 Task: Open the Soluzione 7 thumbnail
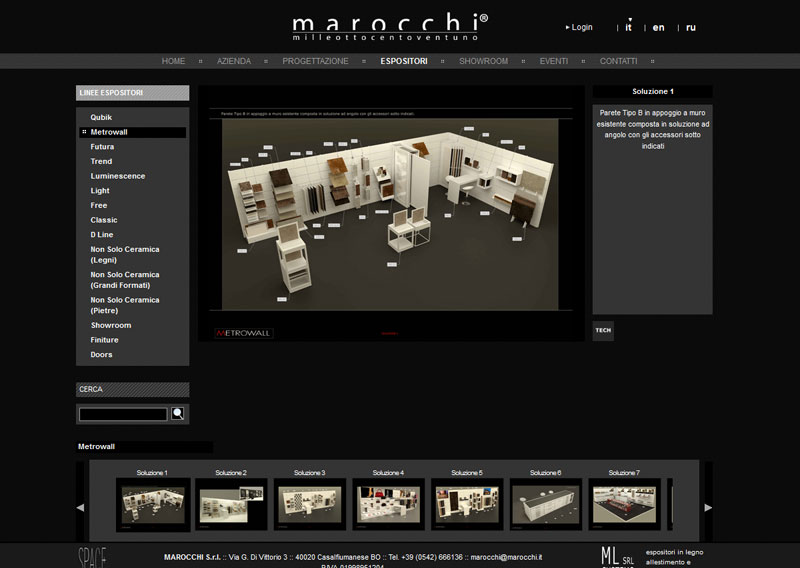[624, 505]
